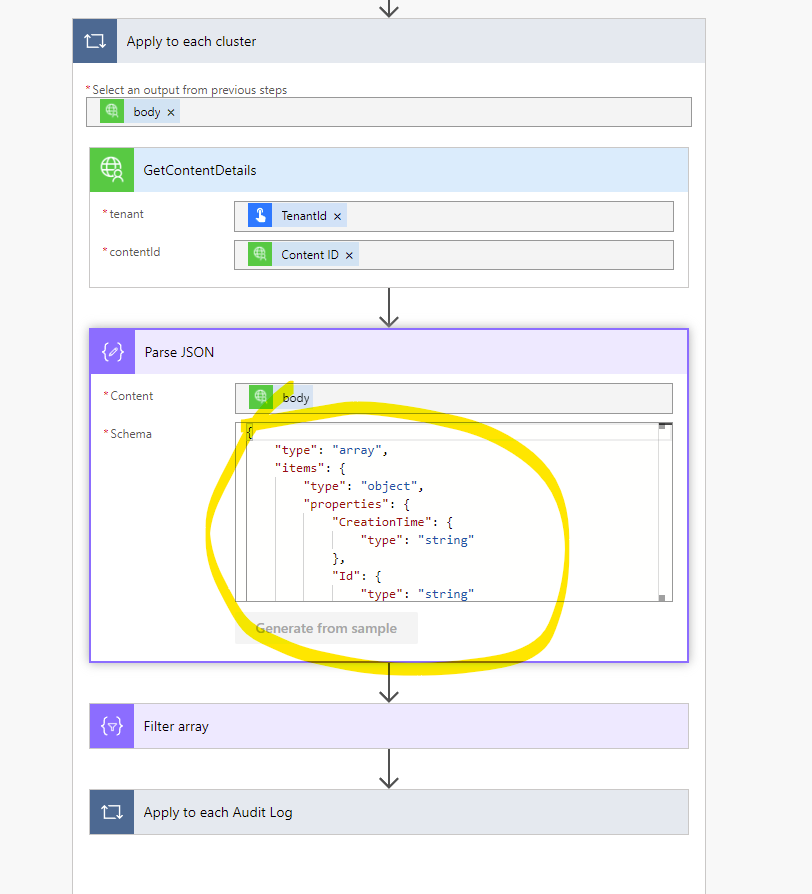Click the Apply to each cluster loop icon
Viewport: 812px width, 894px height.
(x=95, y=41)
